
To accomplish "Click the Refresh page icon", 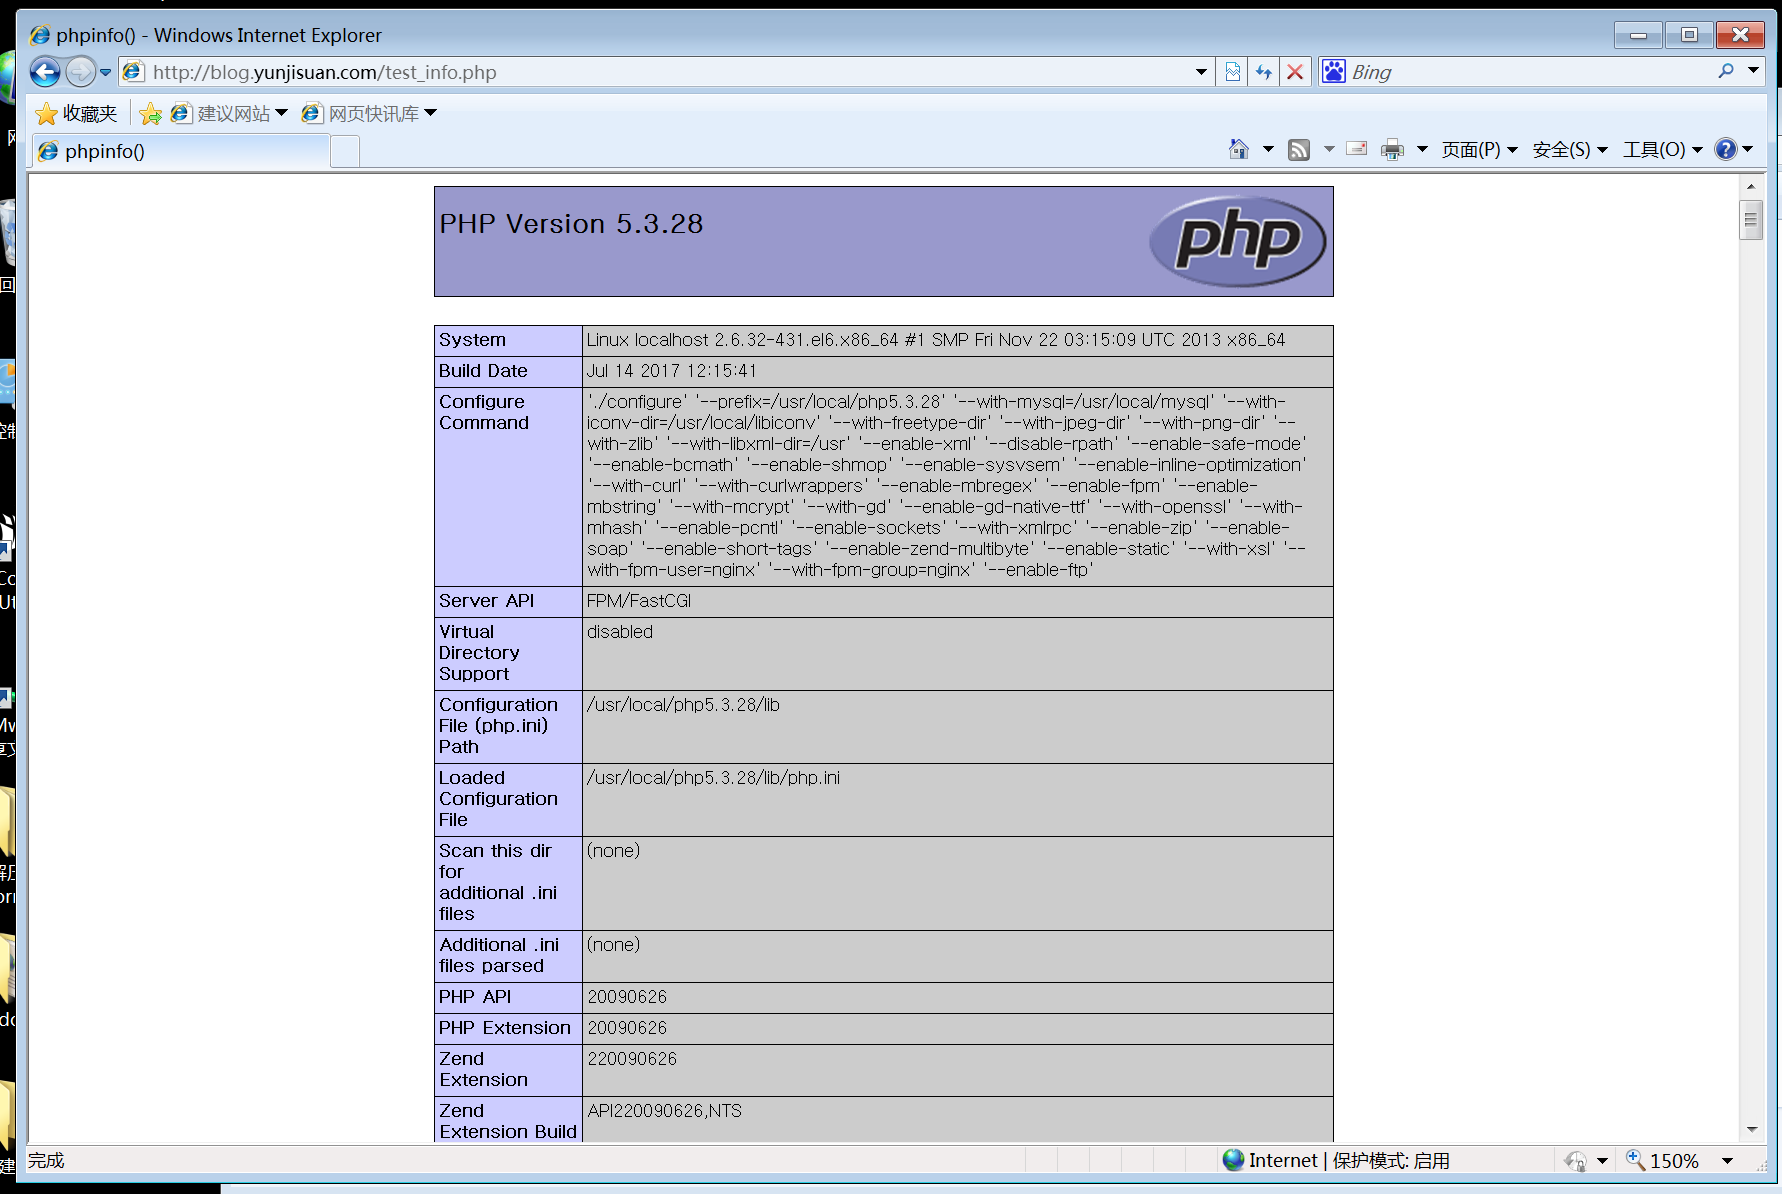I will 1264,72.
